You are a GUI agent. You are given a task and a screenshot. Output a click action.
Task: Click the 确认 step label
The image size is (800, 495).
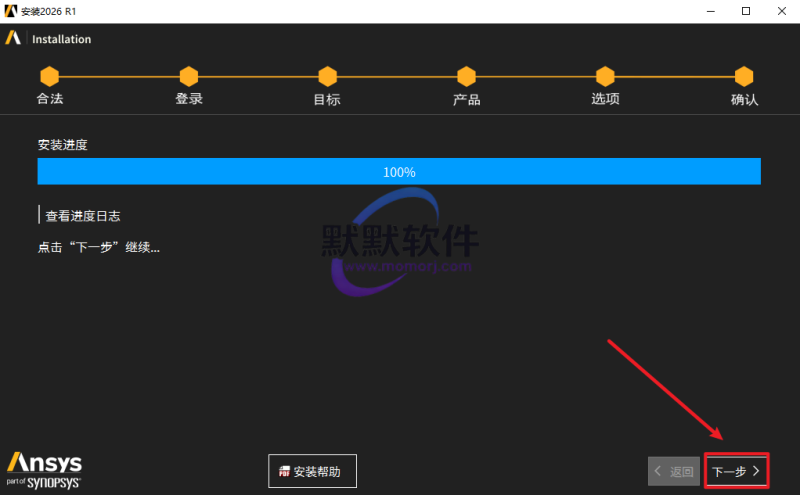(744, 99)
